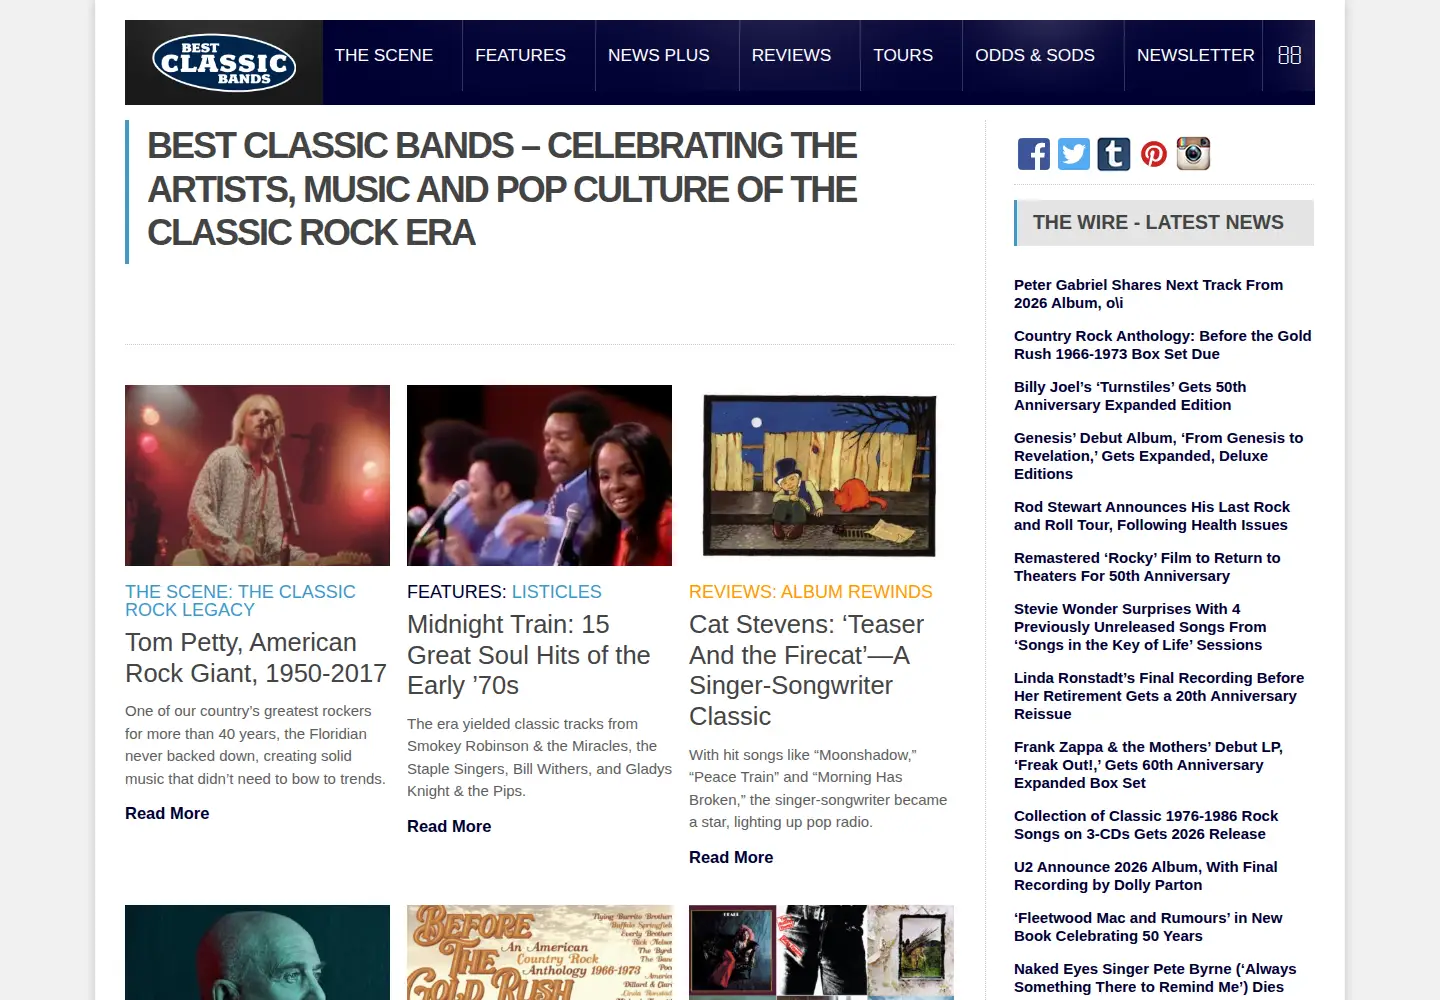Screen dimensions: 1440x1000
Task: Open 'Midnight Train: 15 Great Soul Hits' headline
Action: click(x=529, y=655)
